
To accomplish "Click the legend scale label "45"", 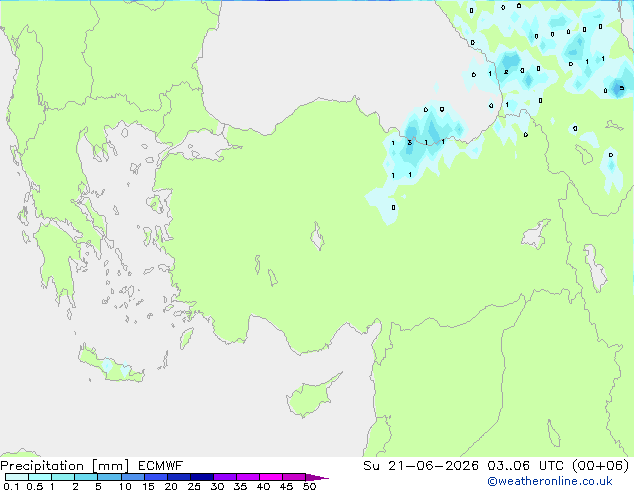I will coord(286,486).
